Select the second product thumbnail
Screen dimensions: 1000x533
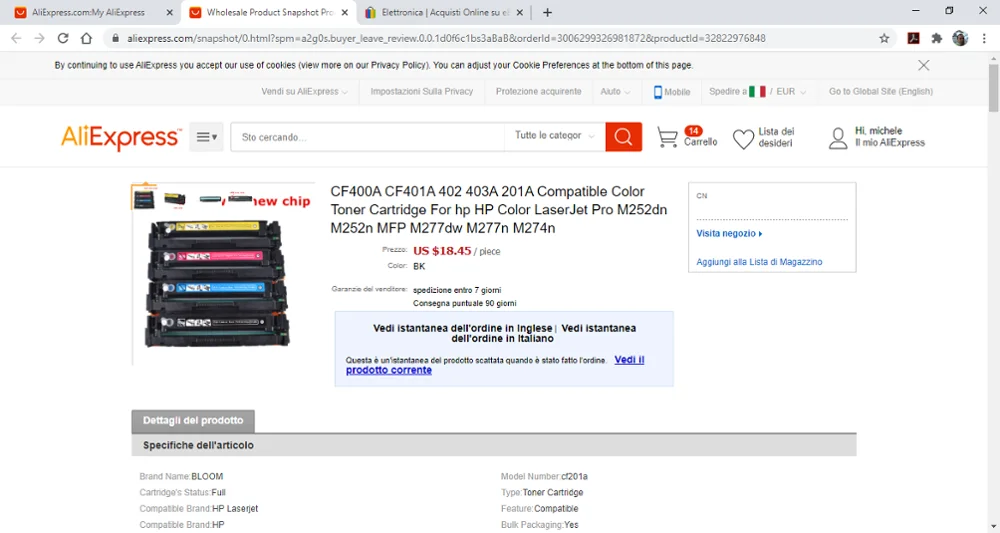pyautogui.click(x=175, y=200)
